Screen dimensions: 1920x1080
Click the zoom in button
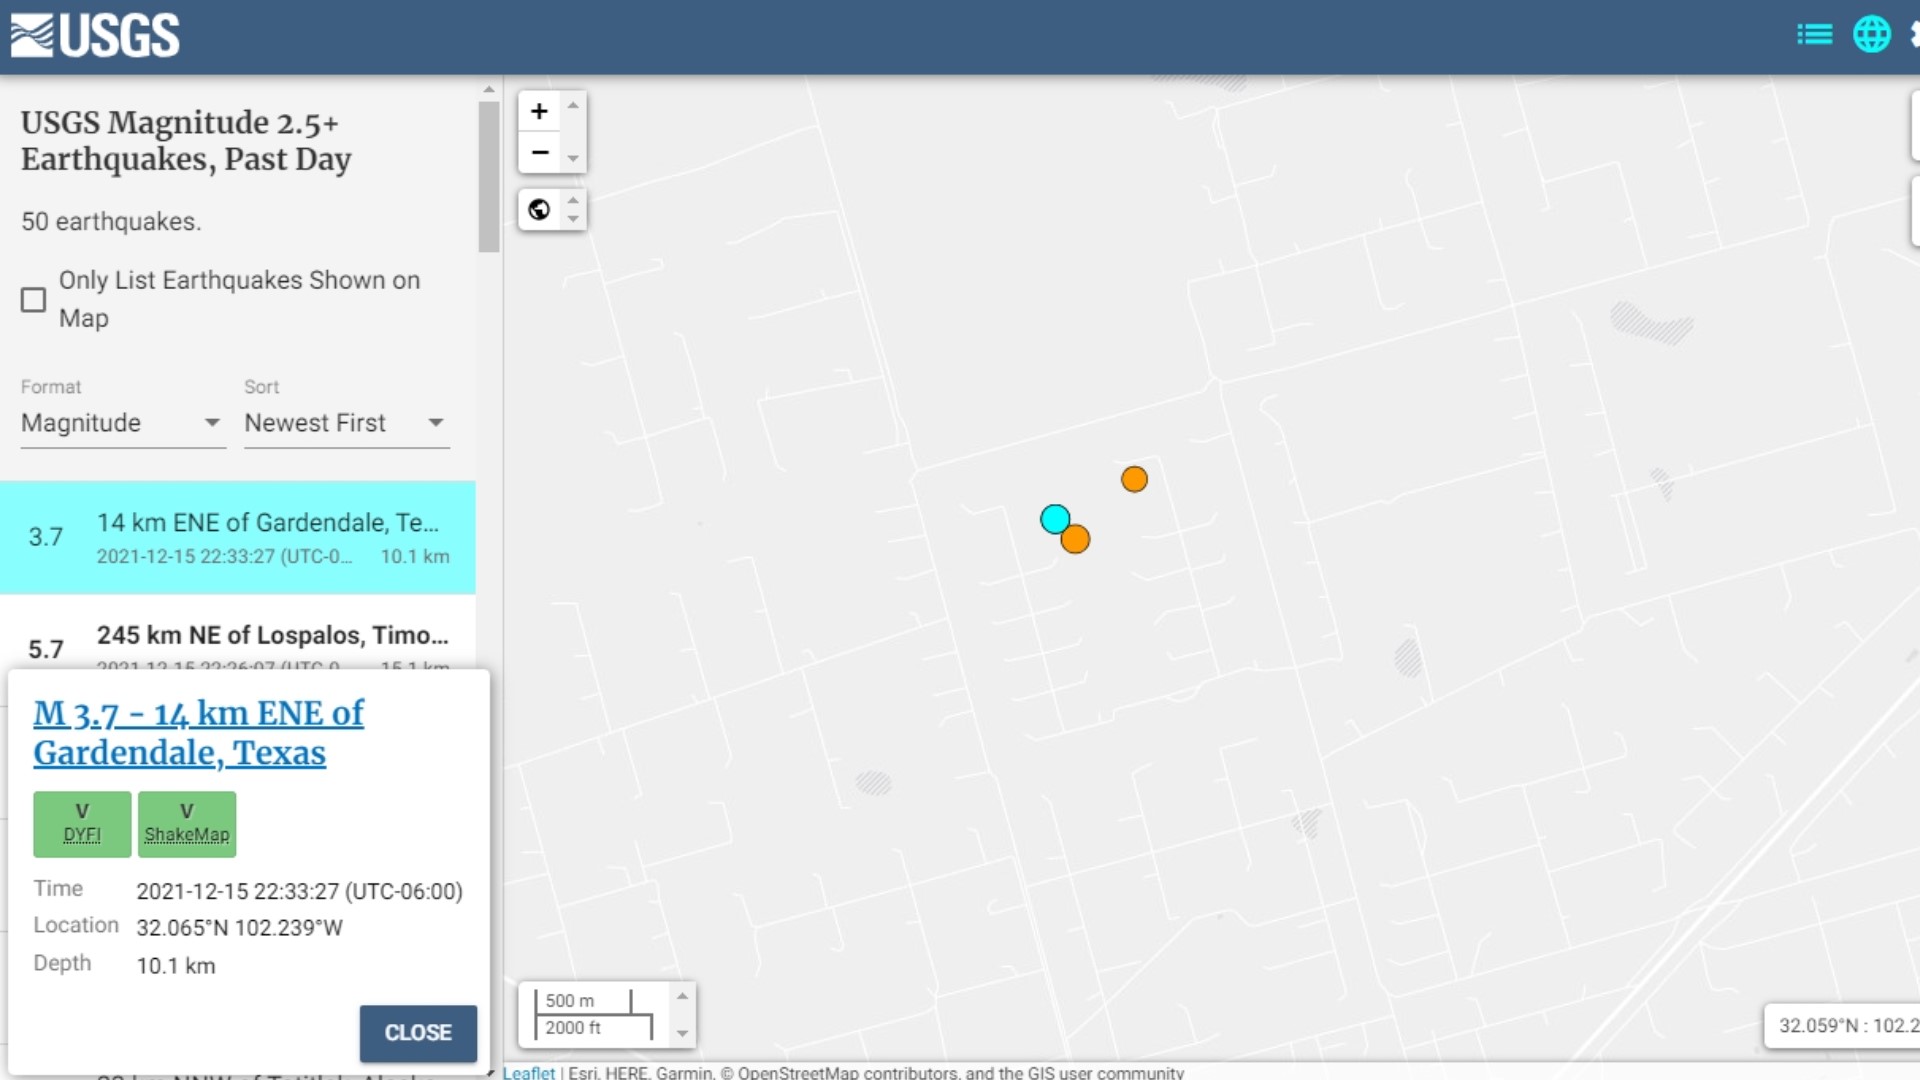538,111
